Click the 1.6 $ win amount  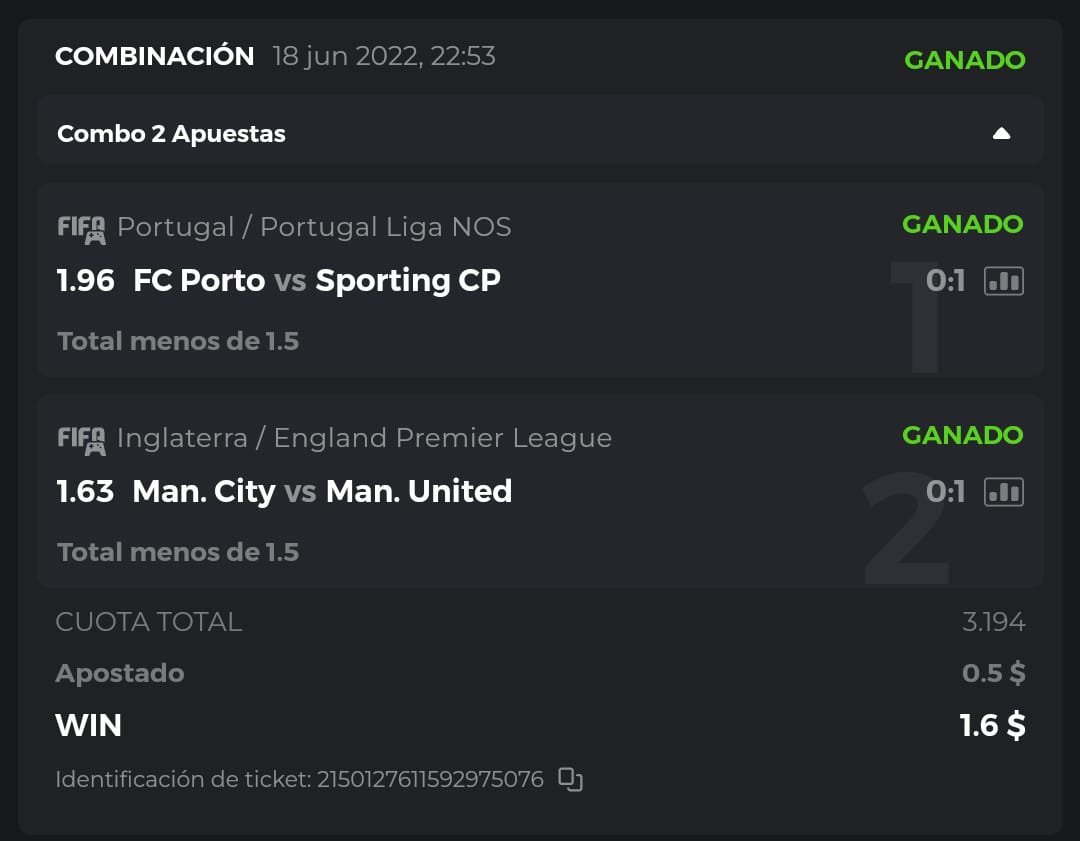tap(992, 725)
